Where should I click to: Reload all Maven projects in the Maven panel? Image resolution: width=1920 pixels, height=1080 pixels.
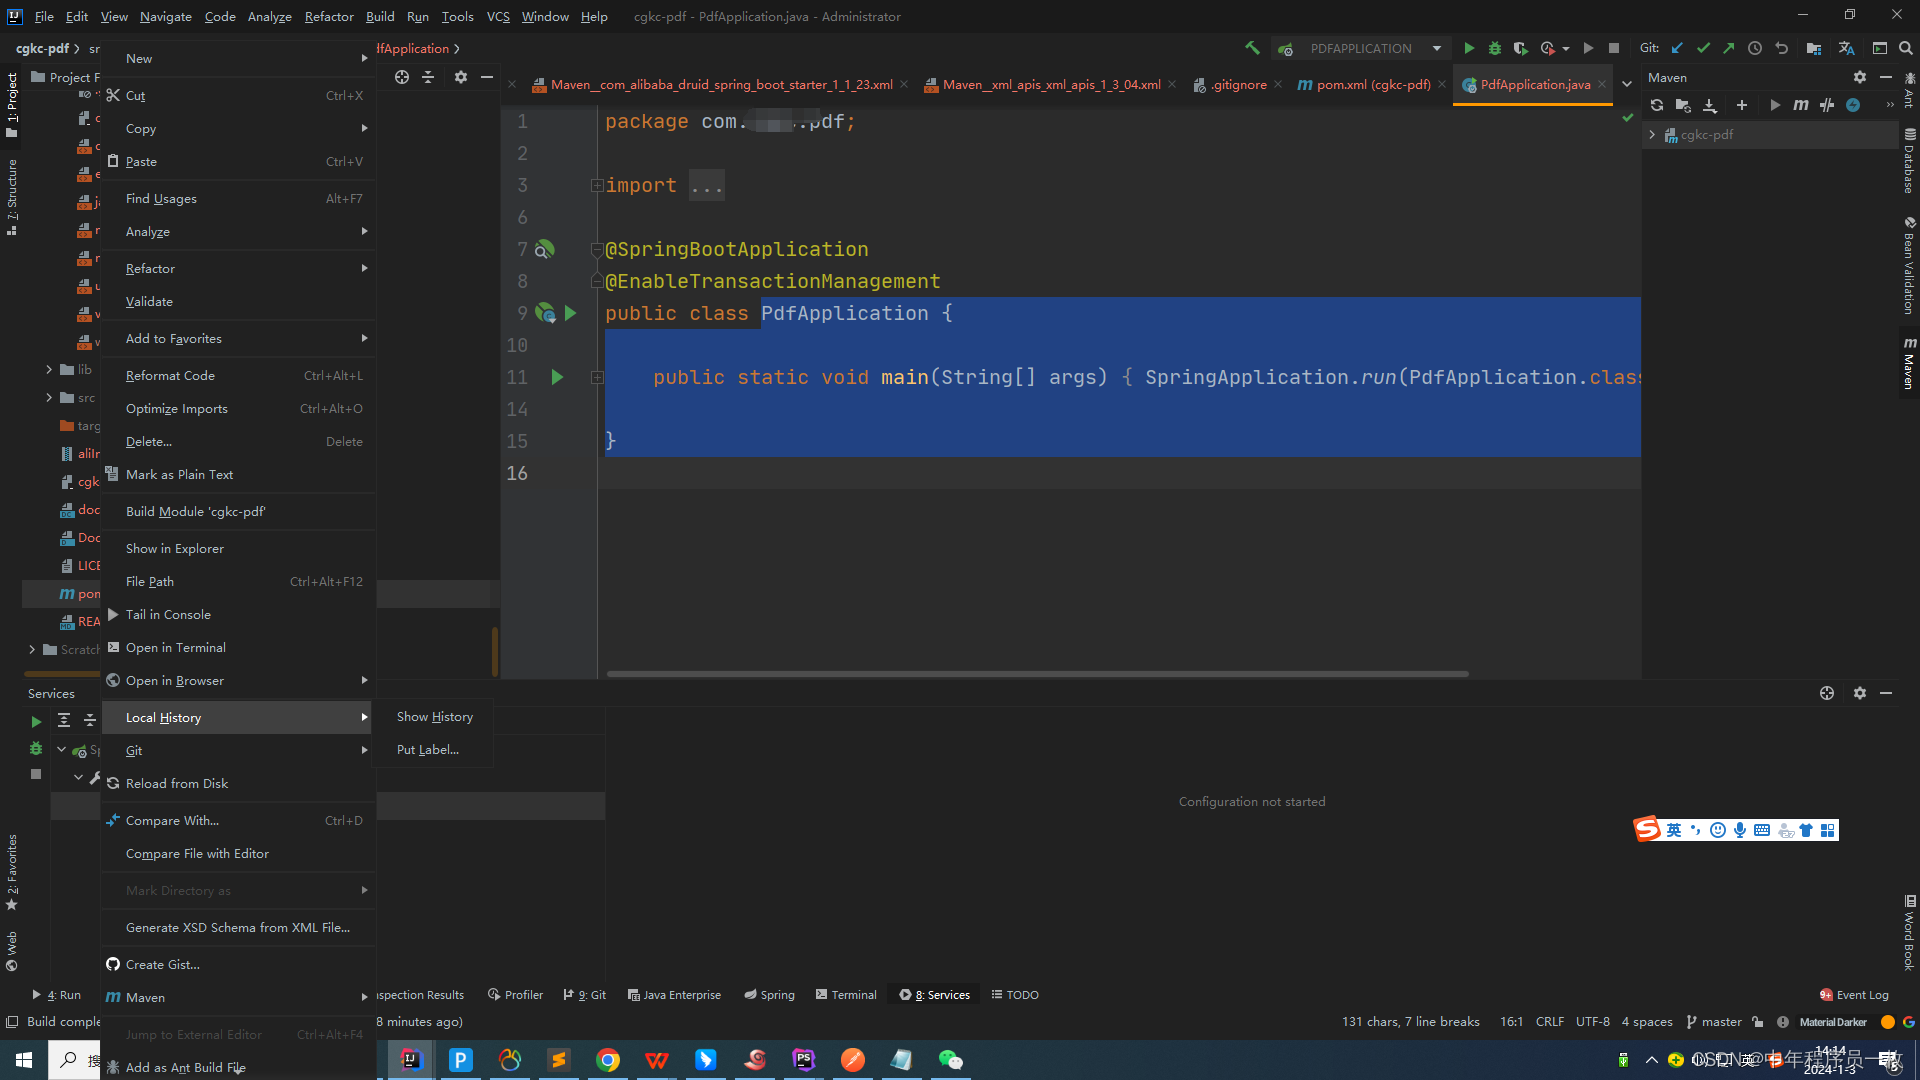tap(1657, 106)
